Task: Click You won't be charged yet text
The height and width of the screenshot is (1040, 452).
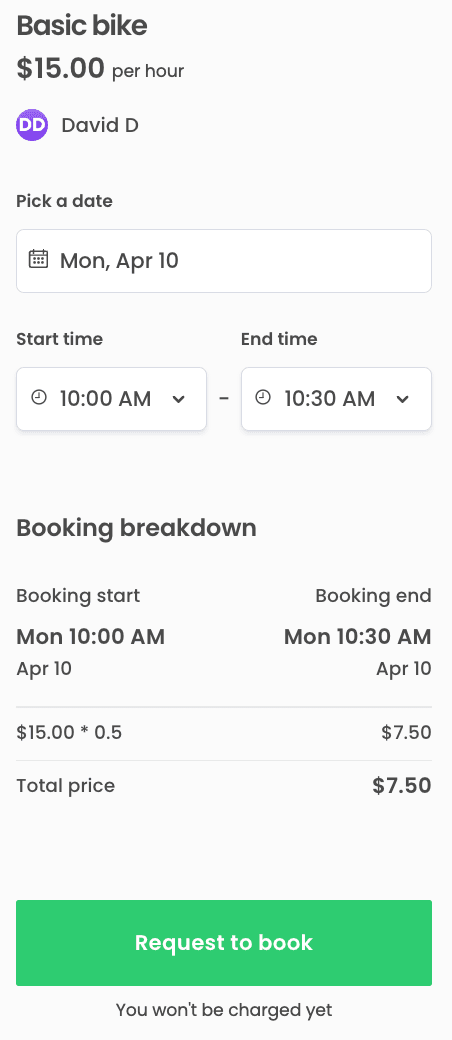Action: click(x=224, y=1010)
